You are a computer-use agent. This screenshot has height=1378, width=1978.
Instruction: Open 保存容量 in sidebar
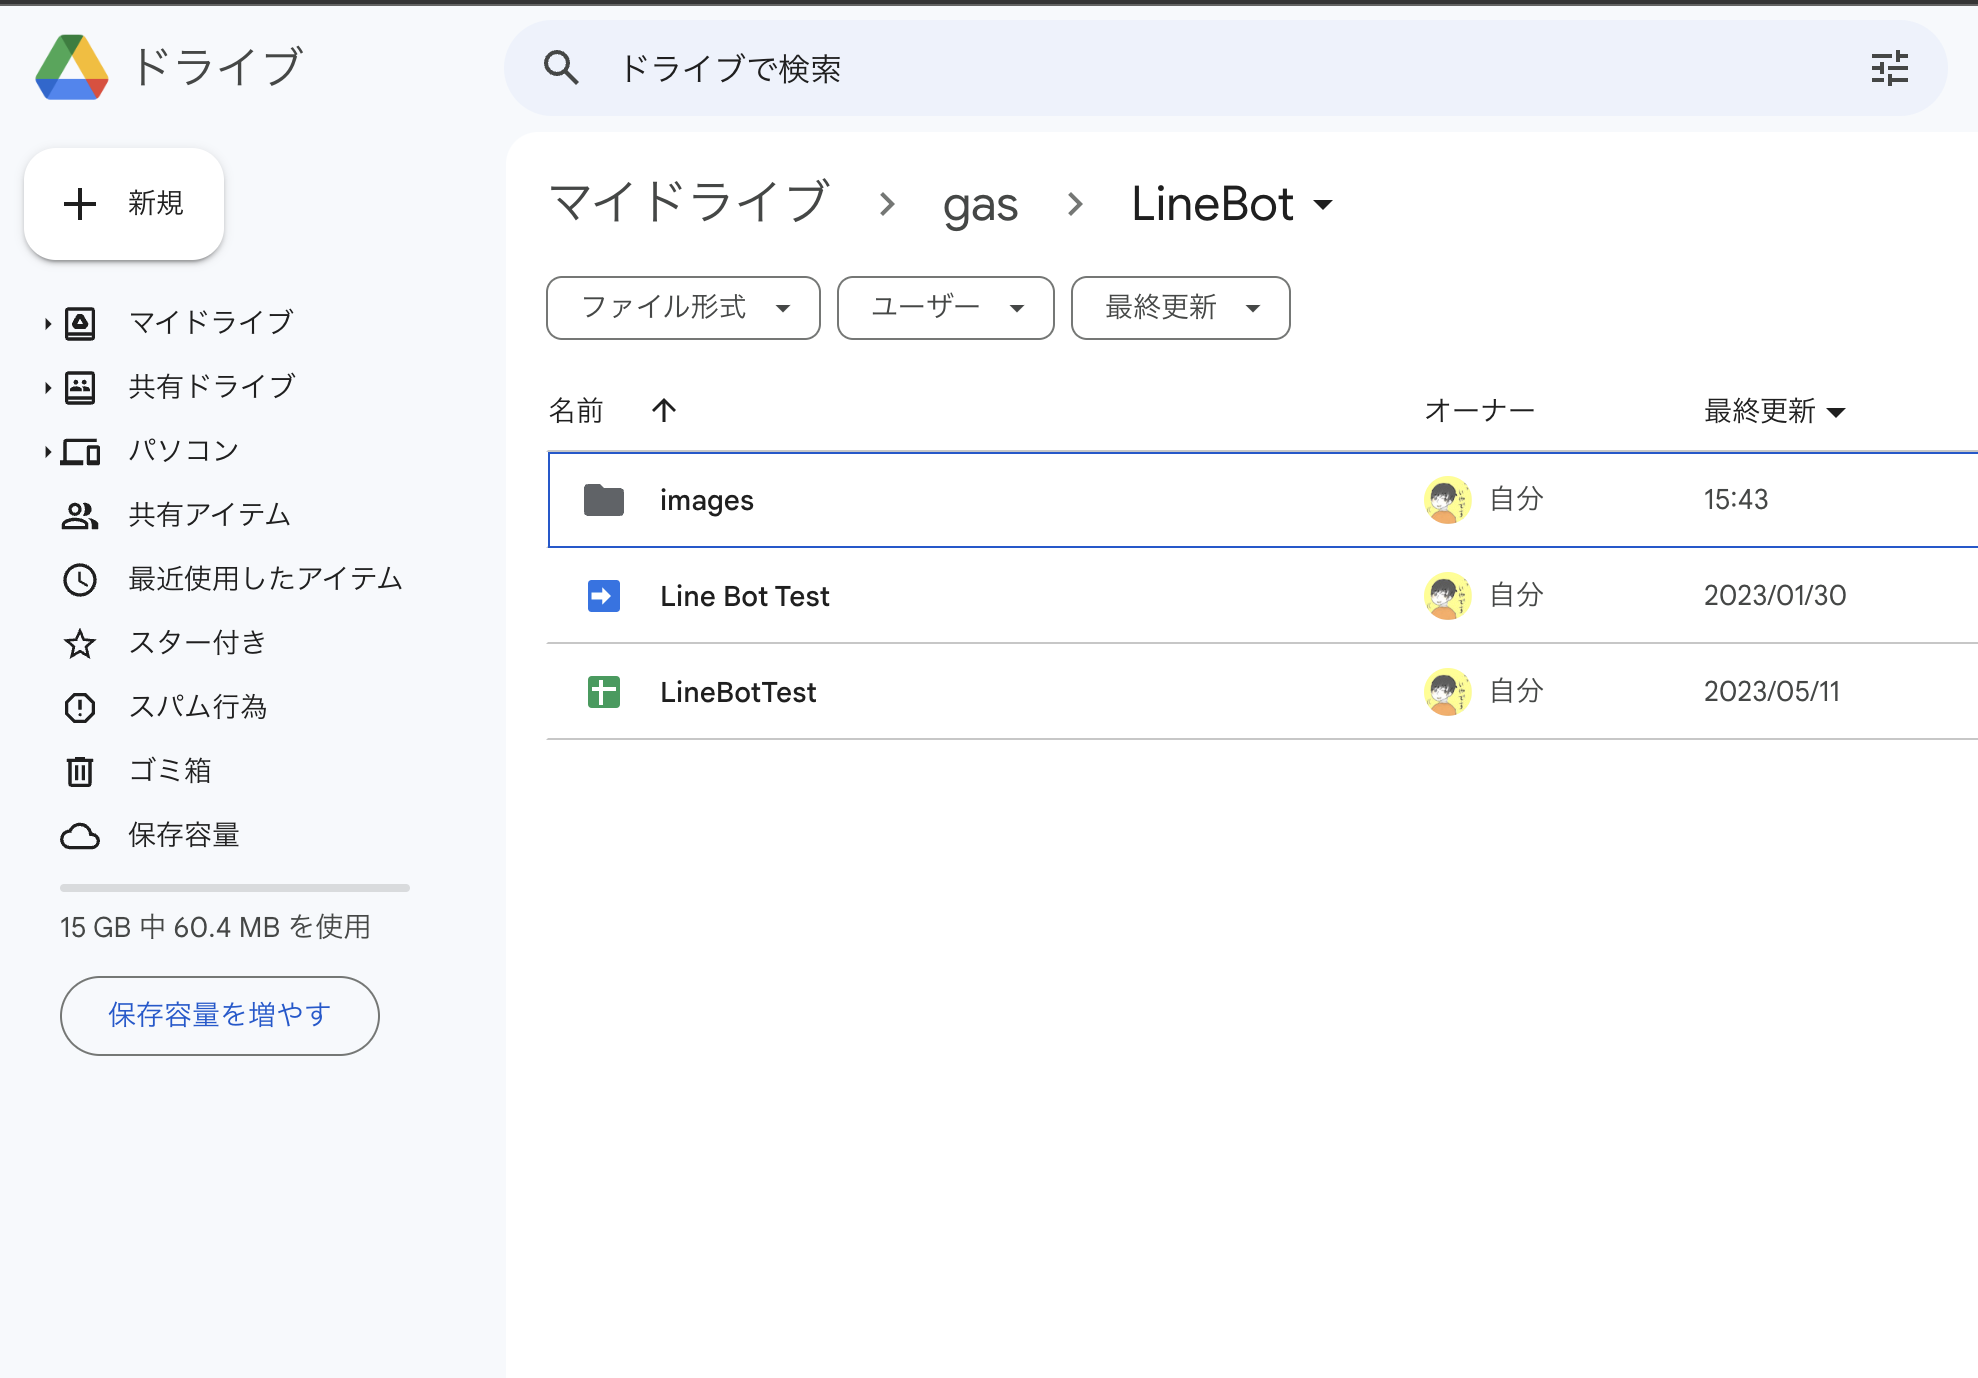(184, 835)
